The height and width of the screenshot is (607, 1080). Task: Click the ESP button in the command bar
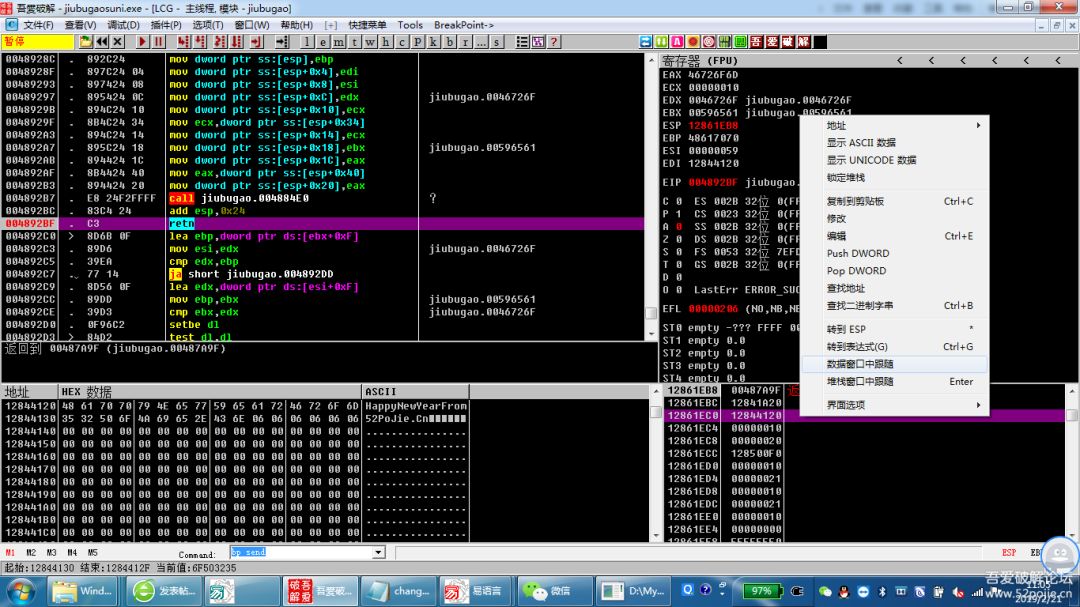[1009, 552]
